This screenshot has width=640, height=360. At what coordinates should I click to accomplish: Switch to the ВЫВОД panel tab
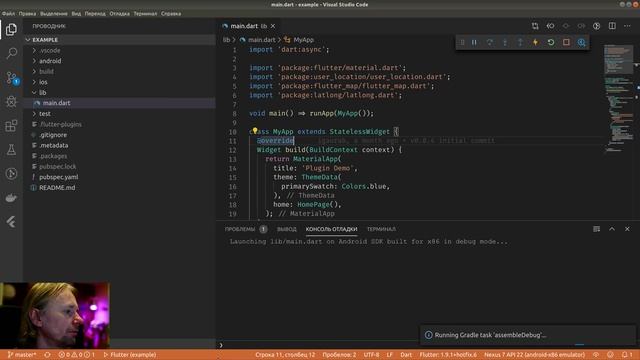[287, 229]
